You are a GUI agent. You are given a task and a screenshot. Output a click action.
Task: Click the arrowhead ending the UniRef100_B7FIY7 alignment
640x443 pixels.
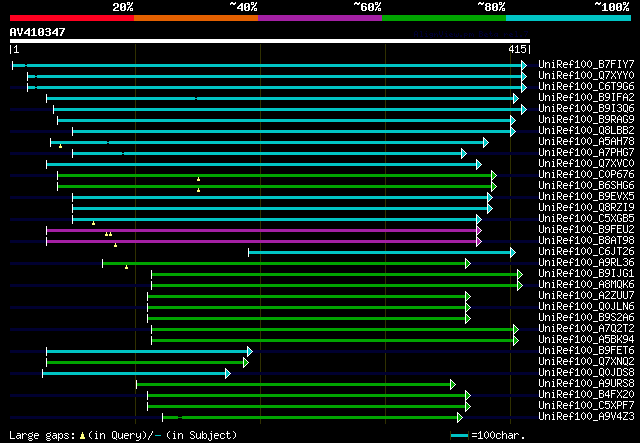click(524, 65)
